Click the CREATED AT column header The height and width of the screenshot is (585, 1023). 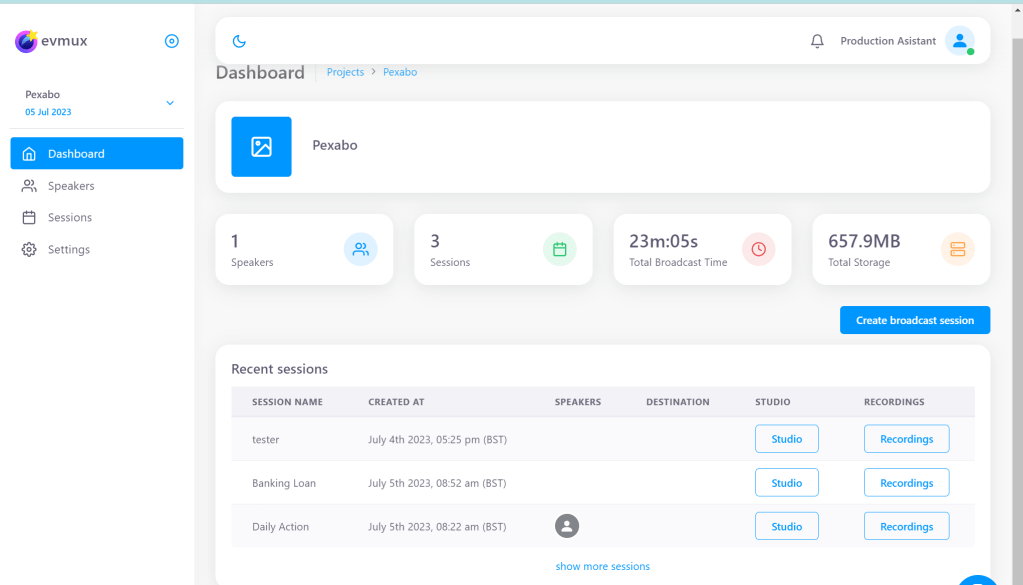pyautogui.click(x=396, y=402)
